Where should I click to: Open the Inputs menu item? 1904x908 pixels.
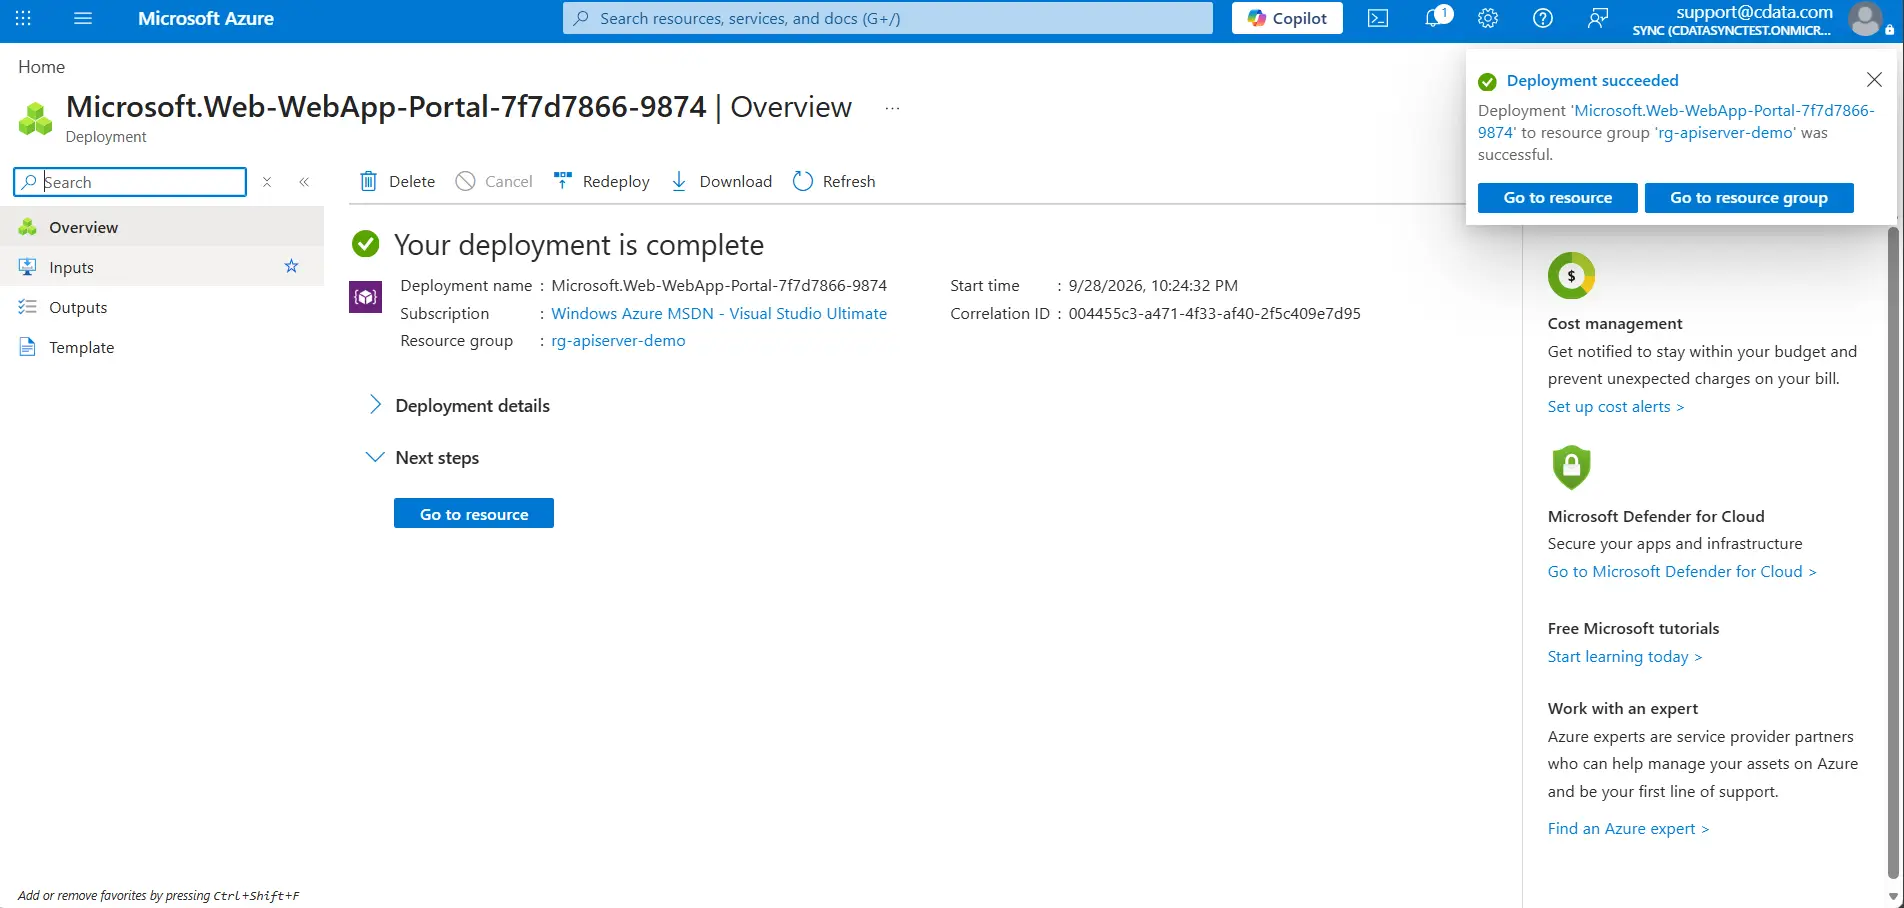coord(162,267)
